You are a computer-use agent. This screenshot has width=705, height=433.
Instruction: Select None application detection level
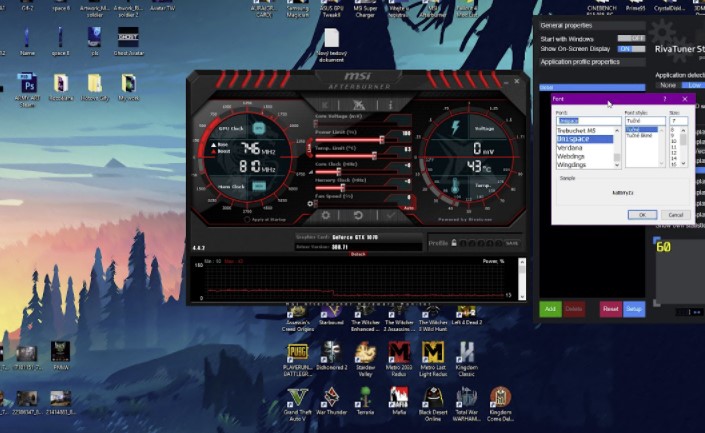(668, 85)
